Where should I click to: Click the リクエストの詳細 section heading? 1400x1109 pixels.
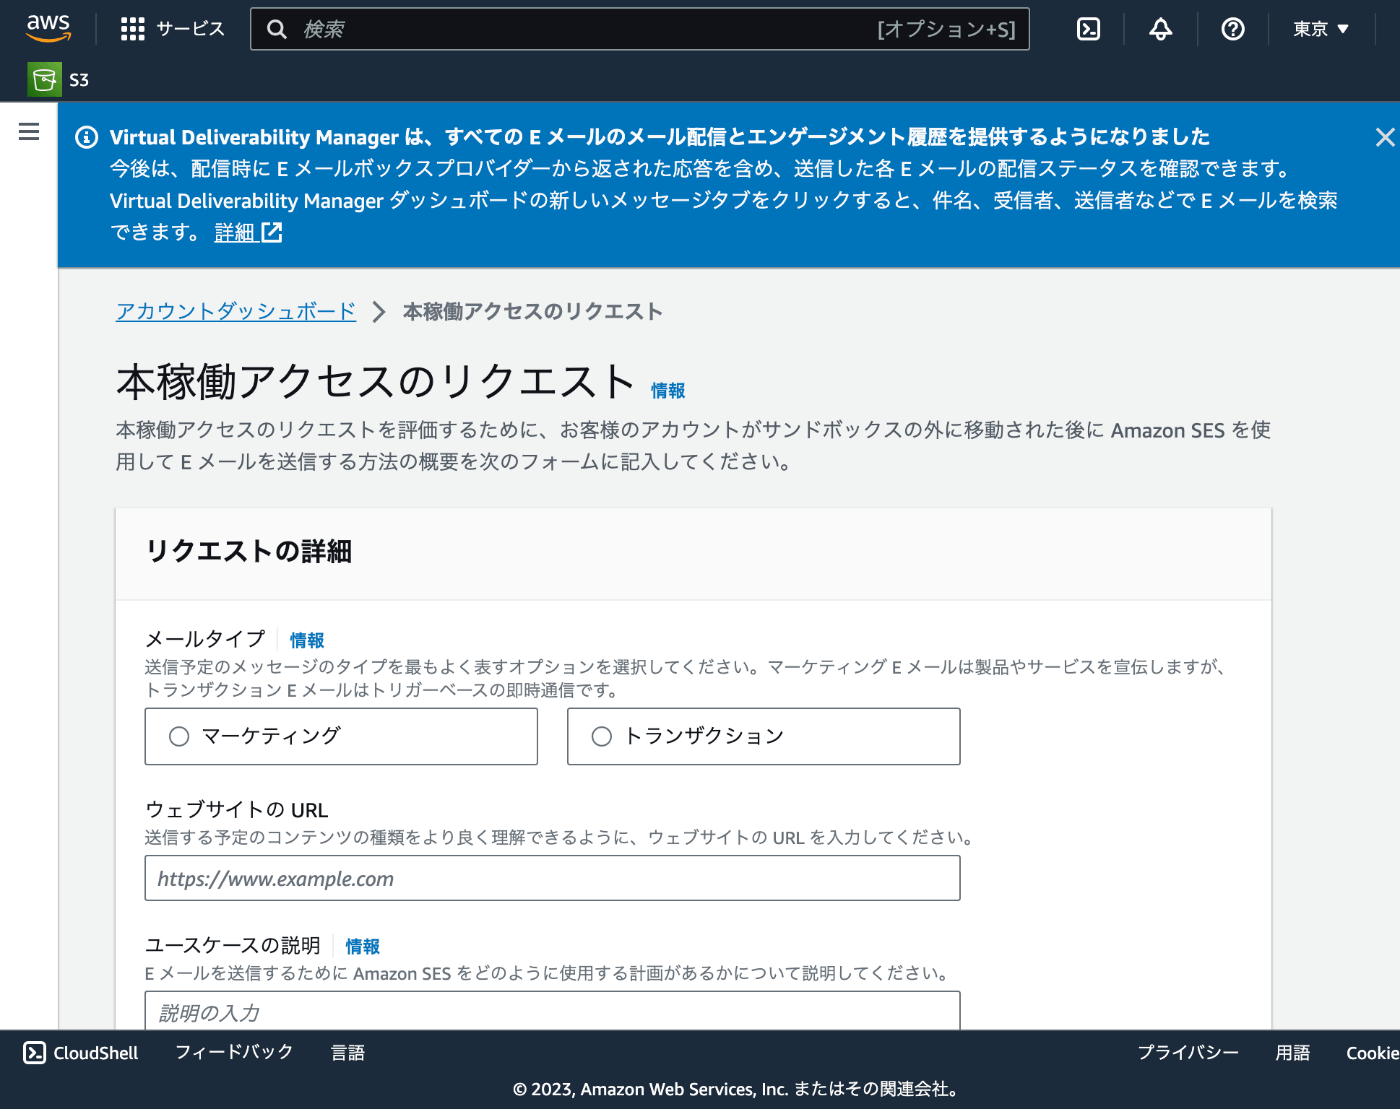[249, 551]
